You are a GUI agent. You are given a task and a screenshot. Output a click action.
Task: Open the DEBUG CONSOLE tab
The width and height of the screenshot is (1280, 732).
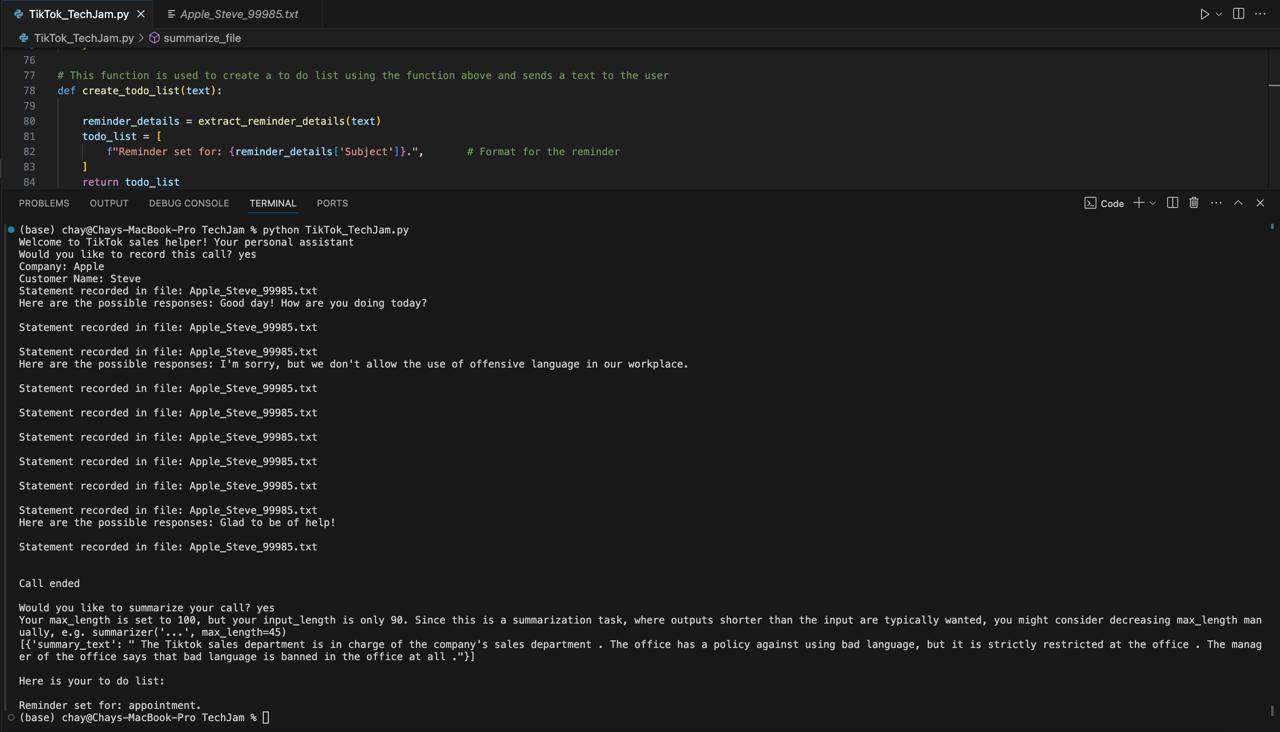pos(189,203)
